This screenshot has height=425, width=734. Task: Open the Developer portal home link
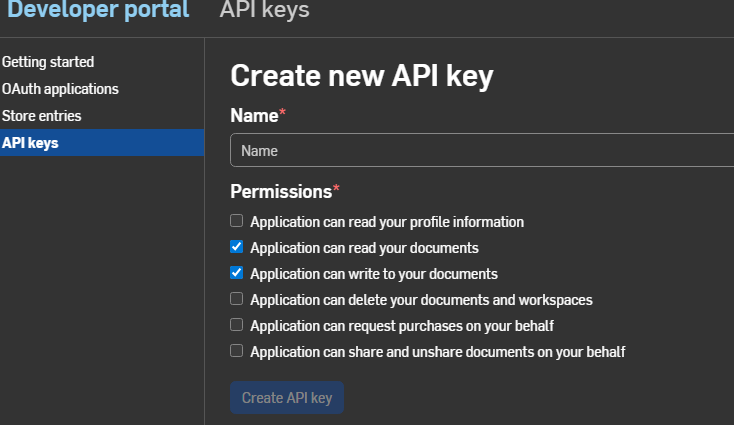point(98,9)
